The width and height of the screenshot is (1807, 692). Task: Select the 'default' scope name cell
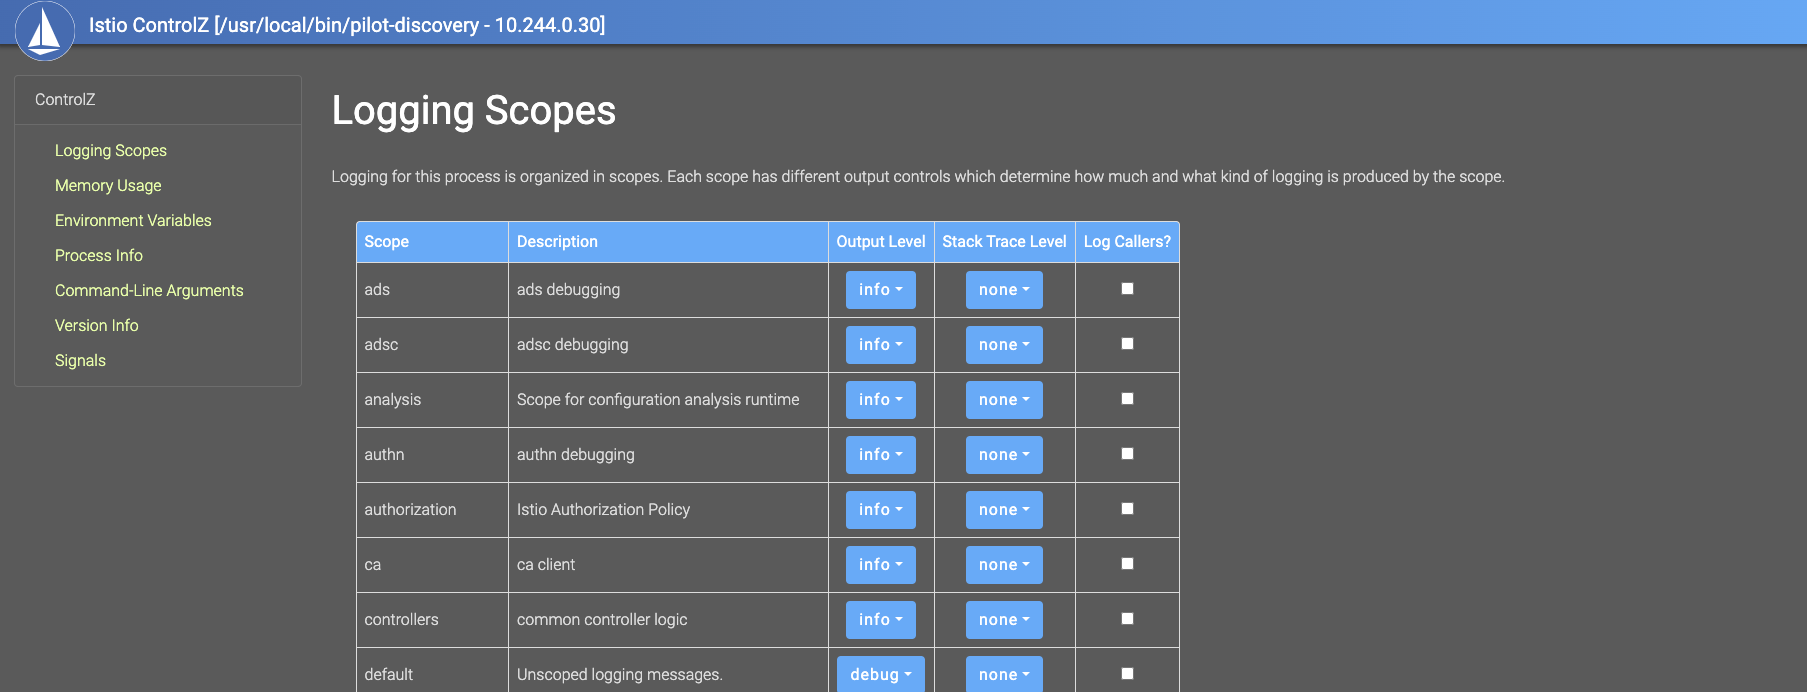click(x=432, y=670)
